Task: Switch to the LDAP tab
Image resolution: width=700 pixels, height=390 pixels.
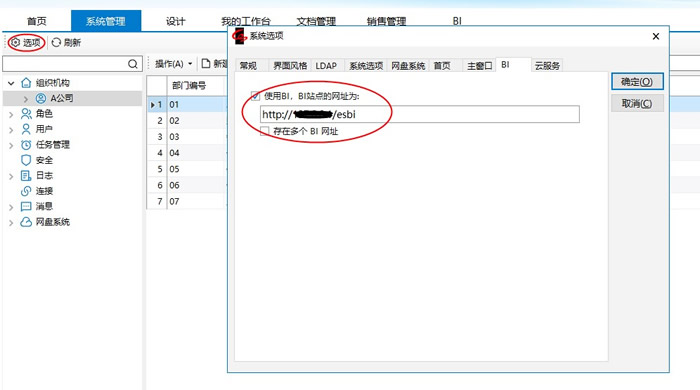Action: pyautogui.click(x=326, y=66)
